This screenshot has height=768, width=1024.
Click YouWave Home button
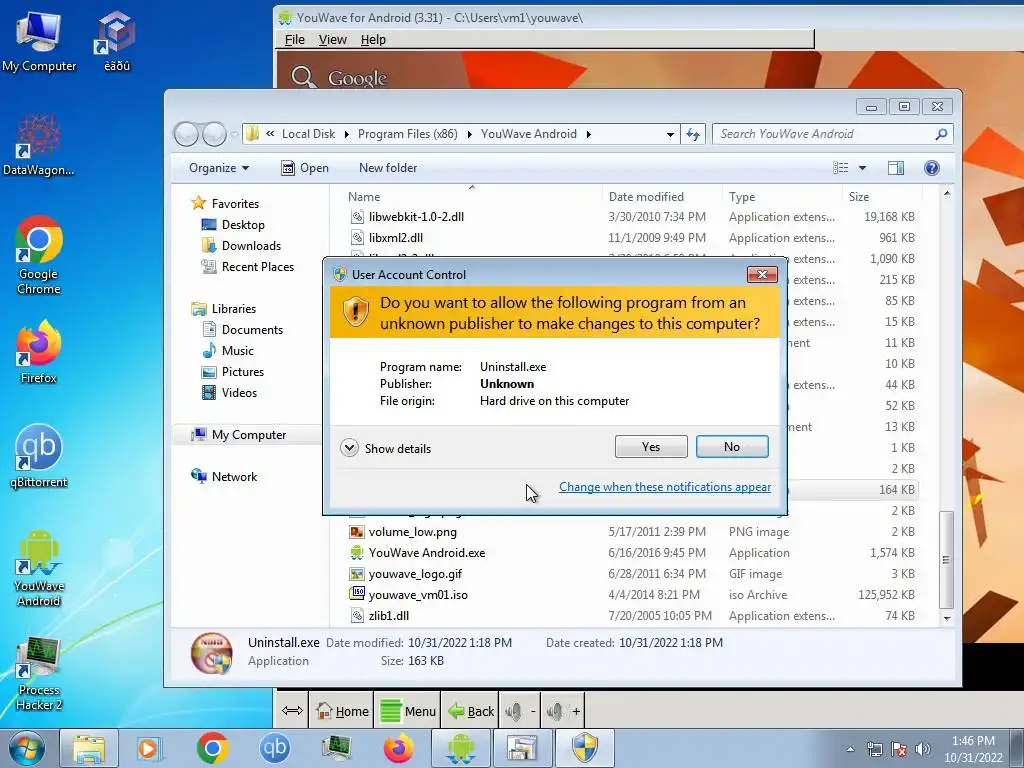342,711
